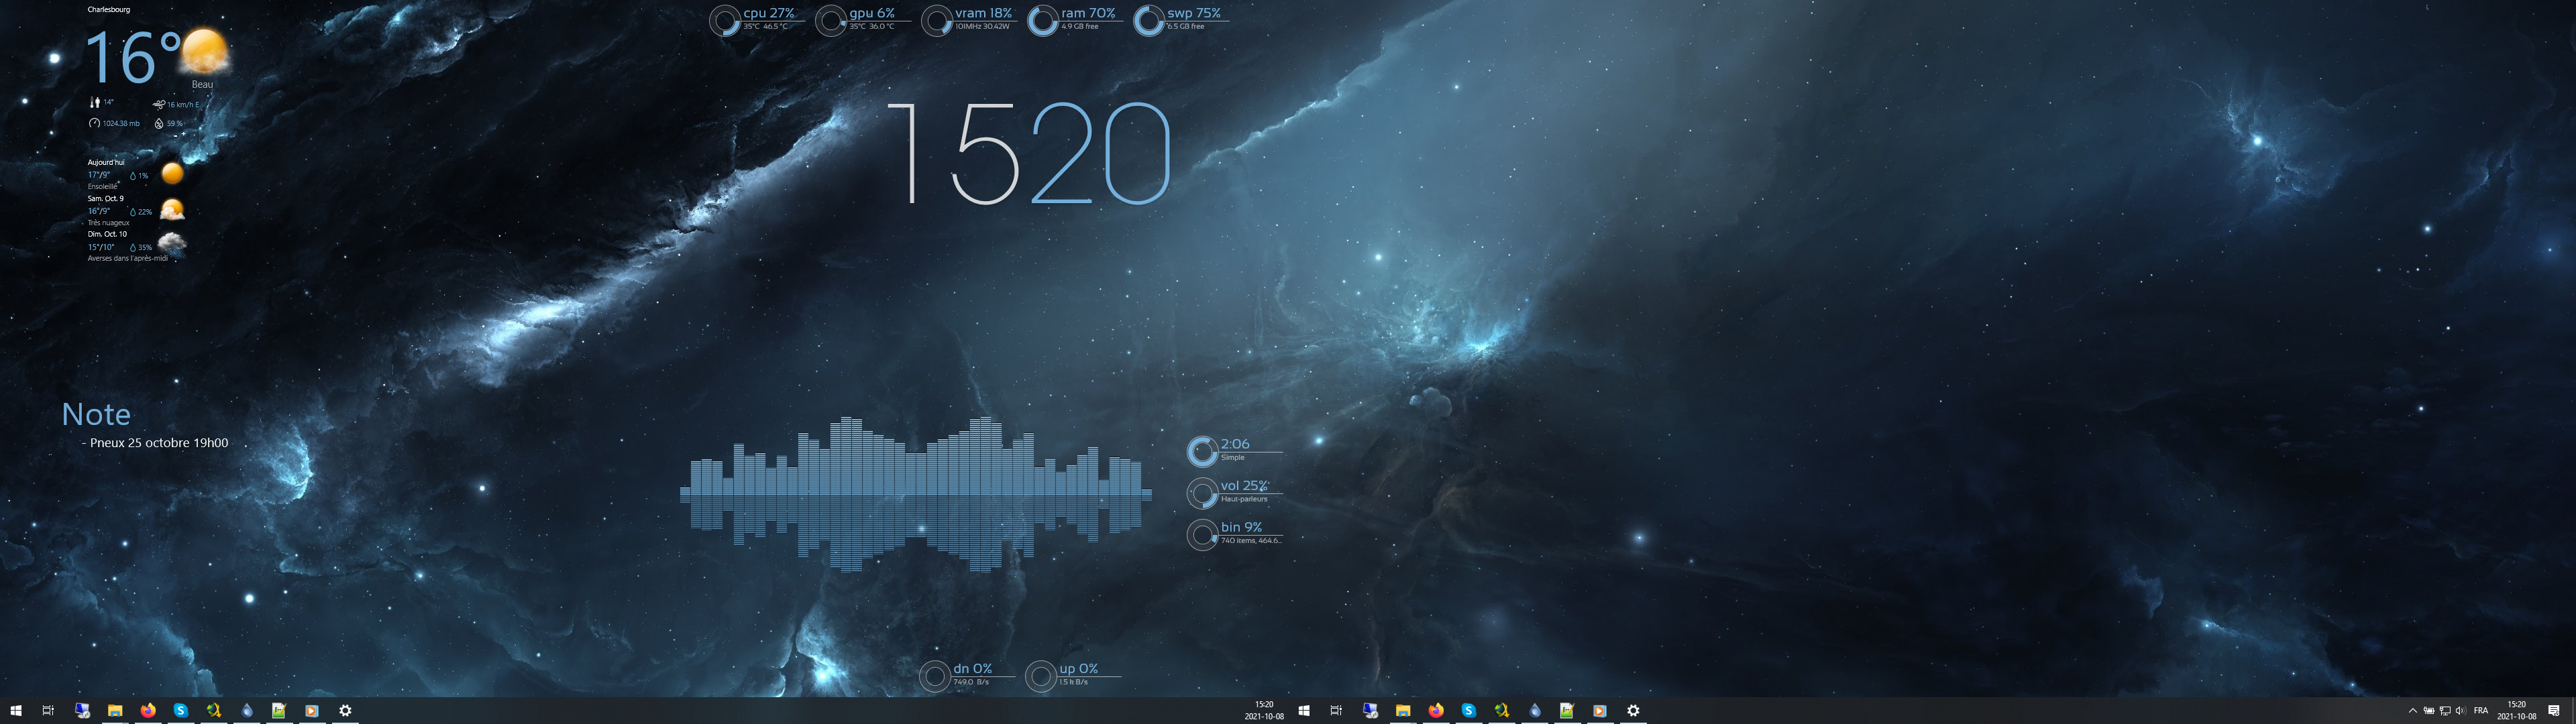Open the JOSM globe icon on right taskbar

click(x=1501, y=710)
